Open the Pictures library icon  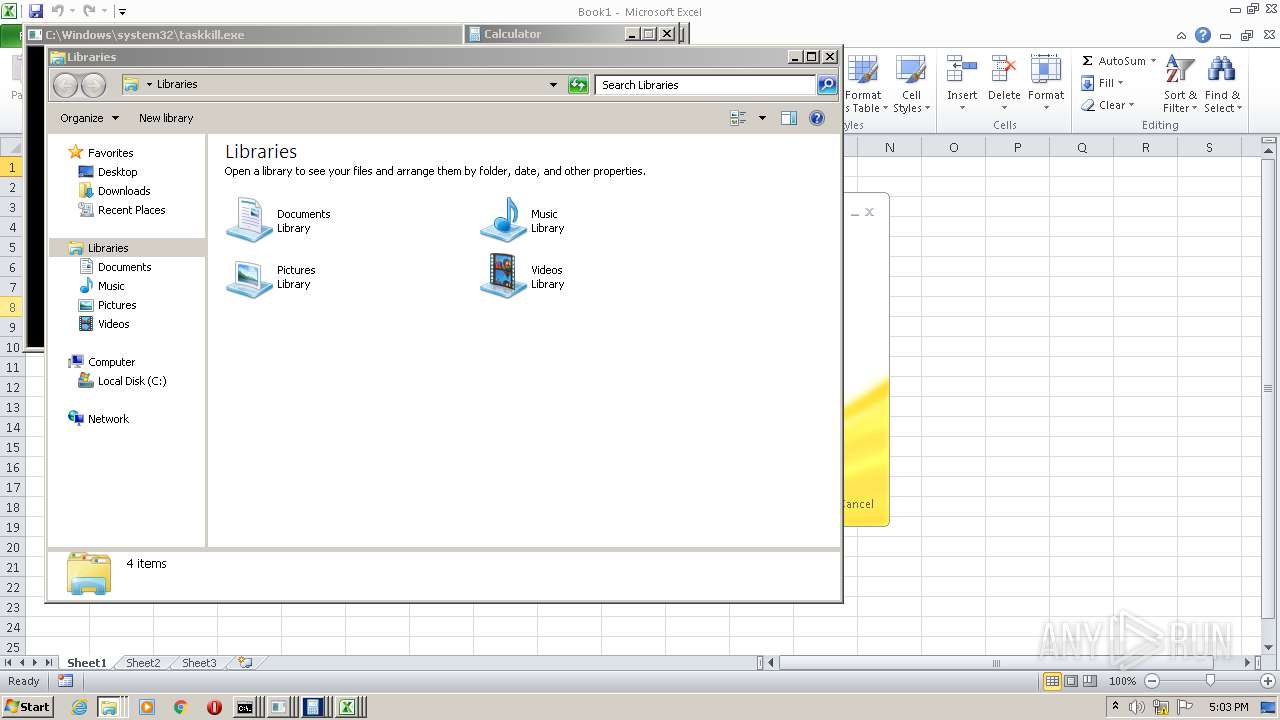249,277
